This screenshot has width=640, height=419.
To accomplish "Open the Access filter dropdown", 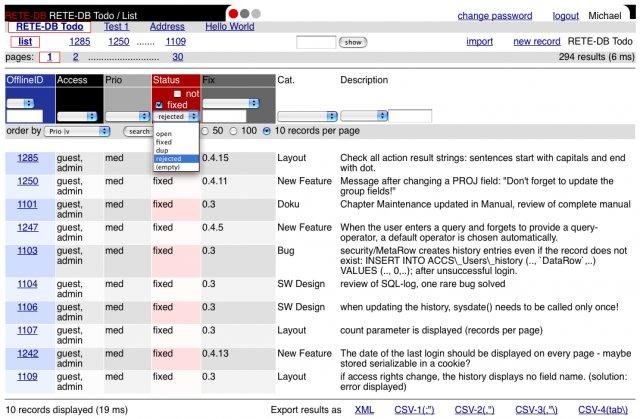I will pos(77,117).
